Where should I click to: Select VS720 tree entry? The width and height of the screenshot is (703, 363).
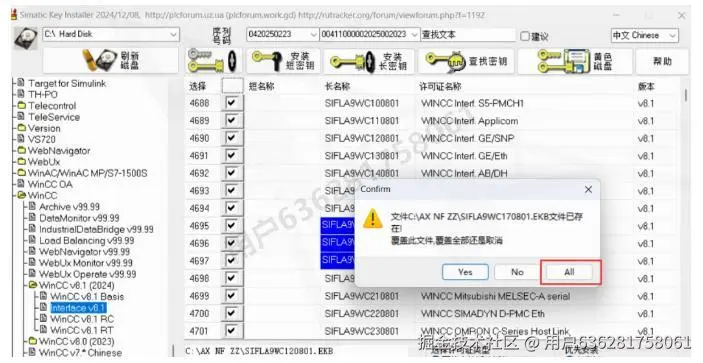coord(42,139)
